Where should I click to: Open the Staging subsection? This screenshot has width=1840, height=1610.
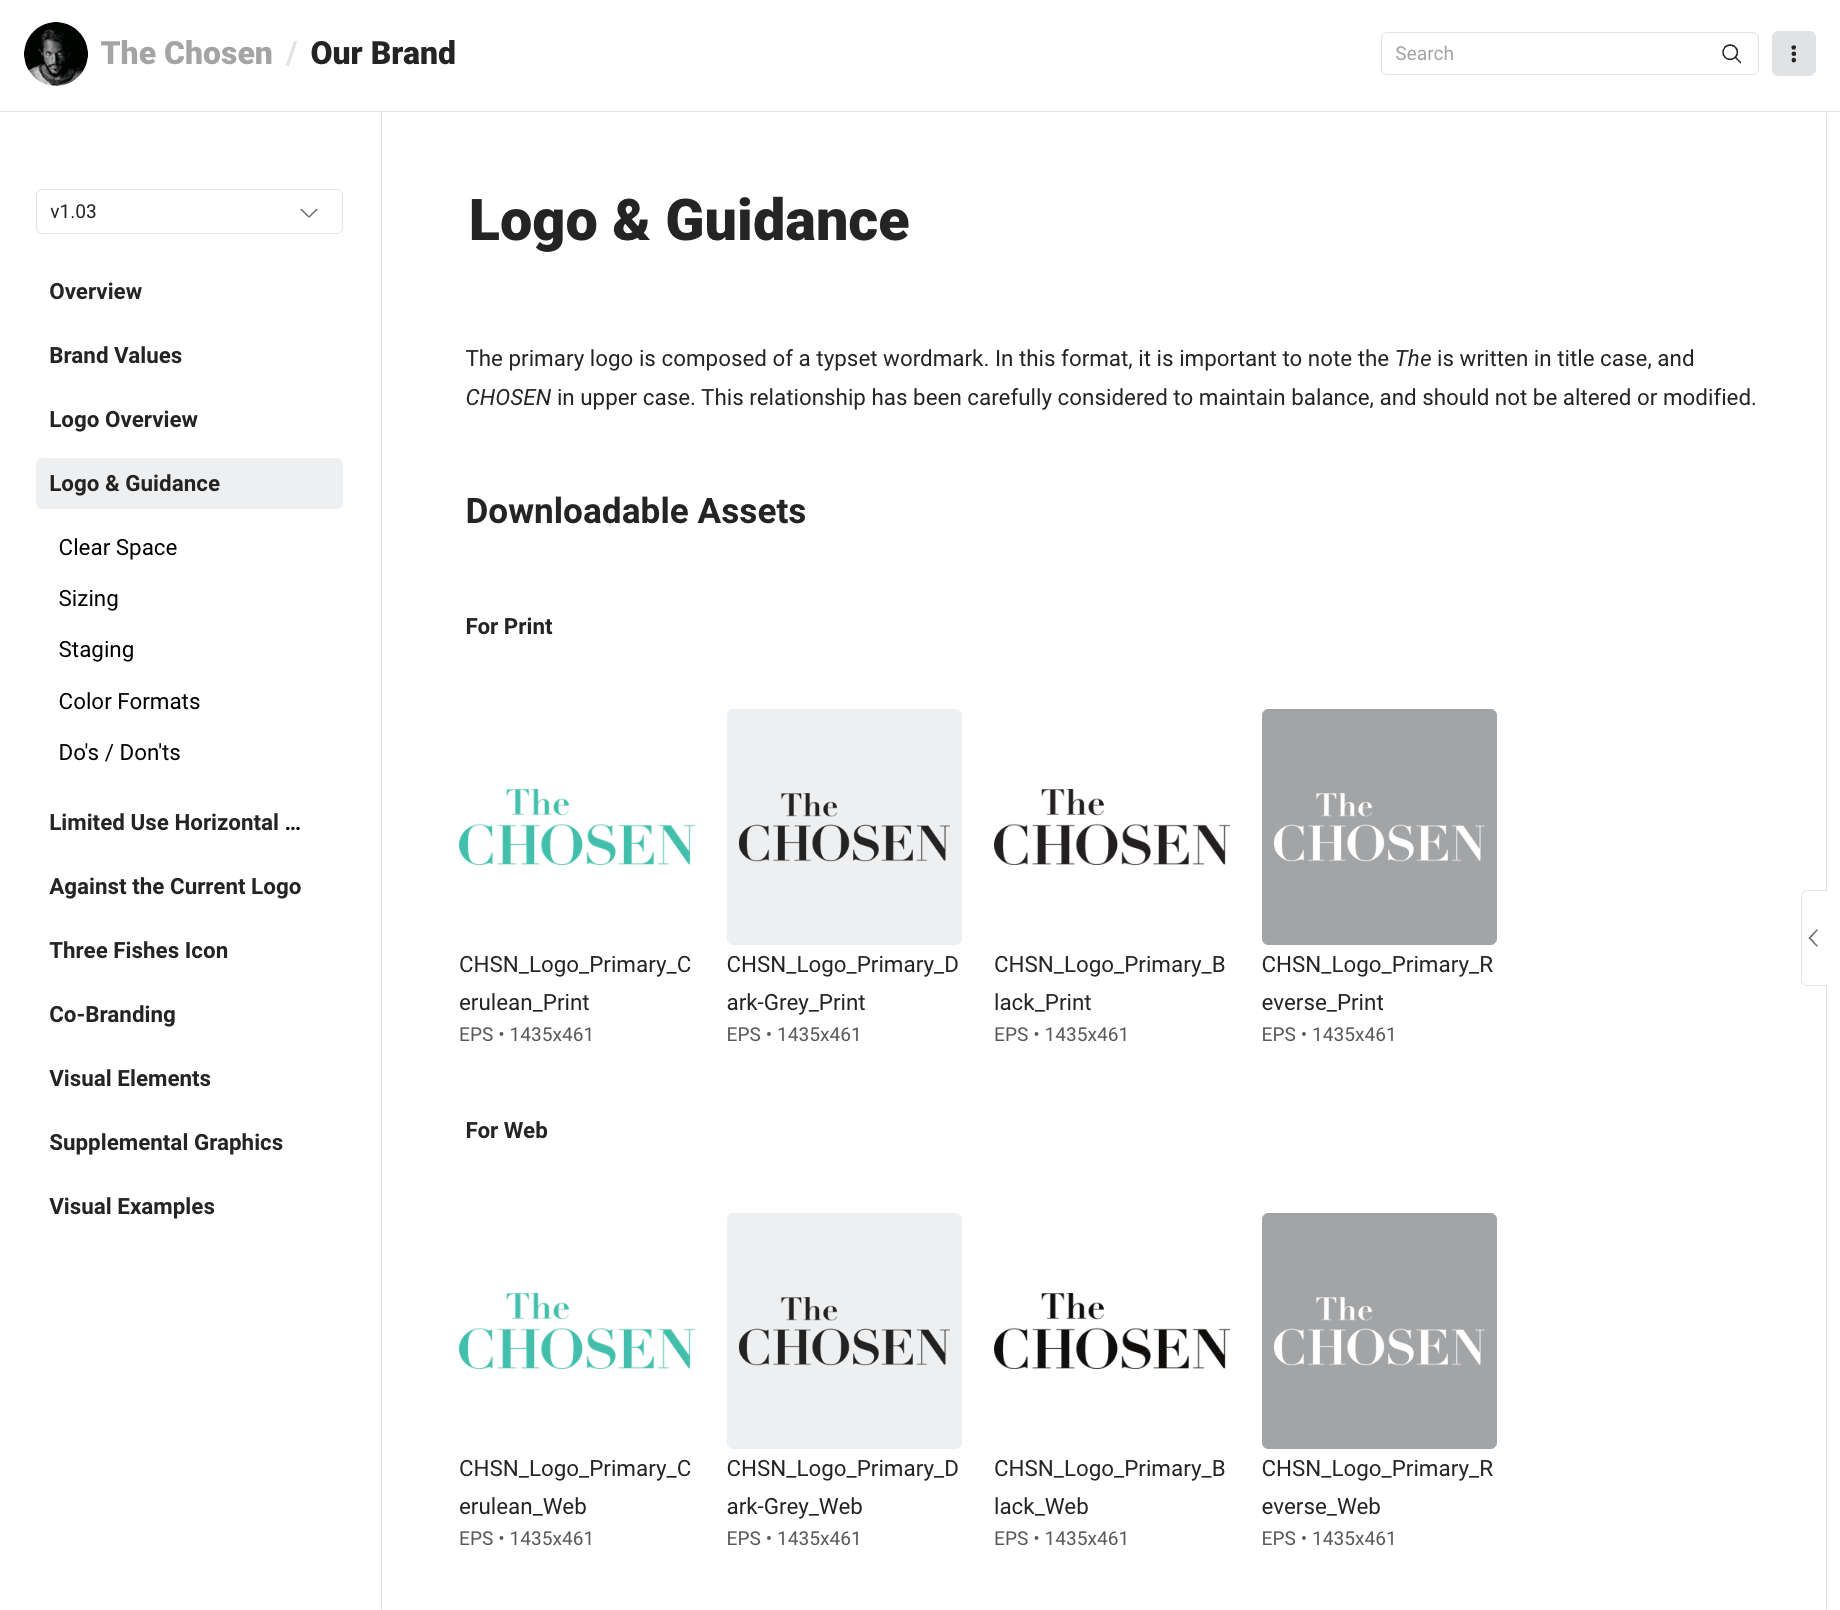pos(96,650)
